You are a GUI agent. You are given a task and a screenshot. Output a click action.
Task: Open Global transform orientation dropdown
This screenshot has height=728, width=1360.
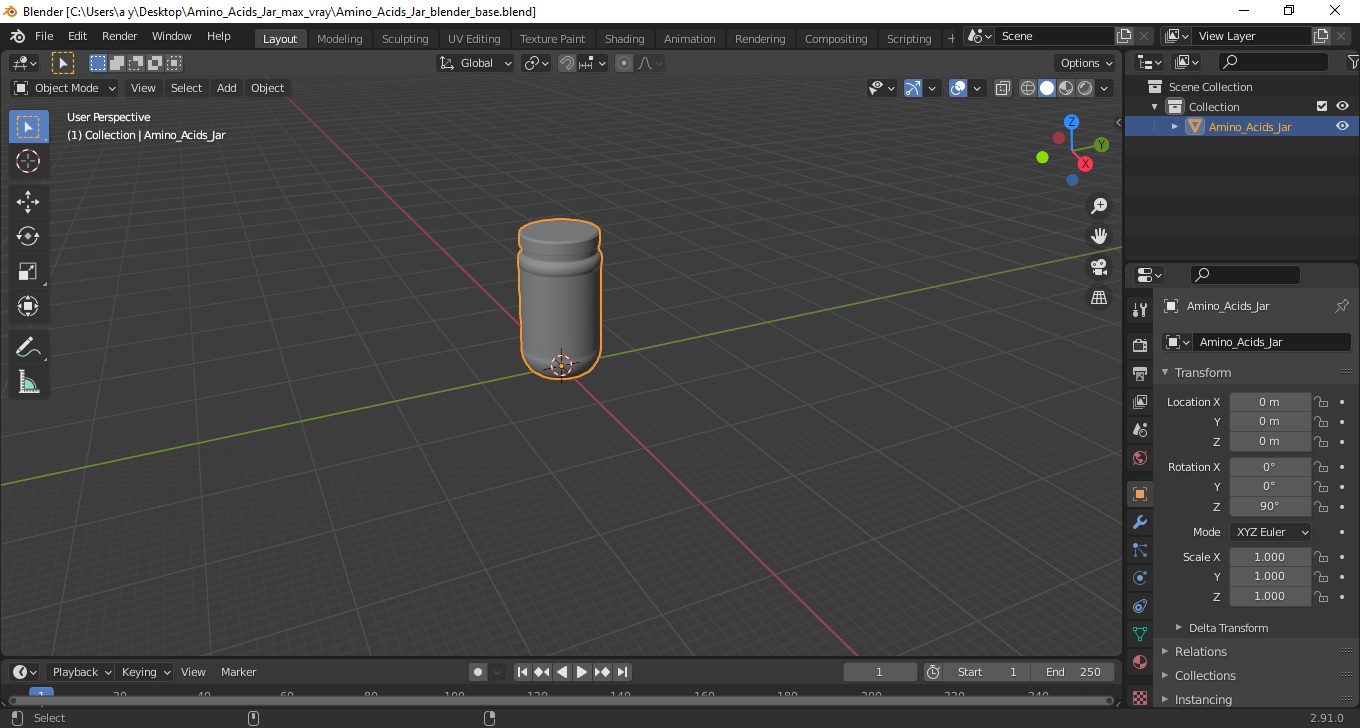click(476, 63)
